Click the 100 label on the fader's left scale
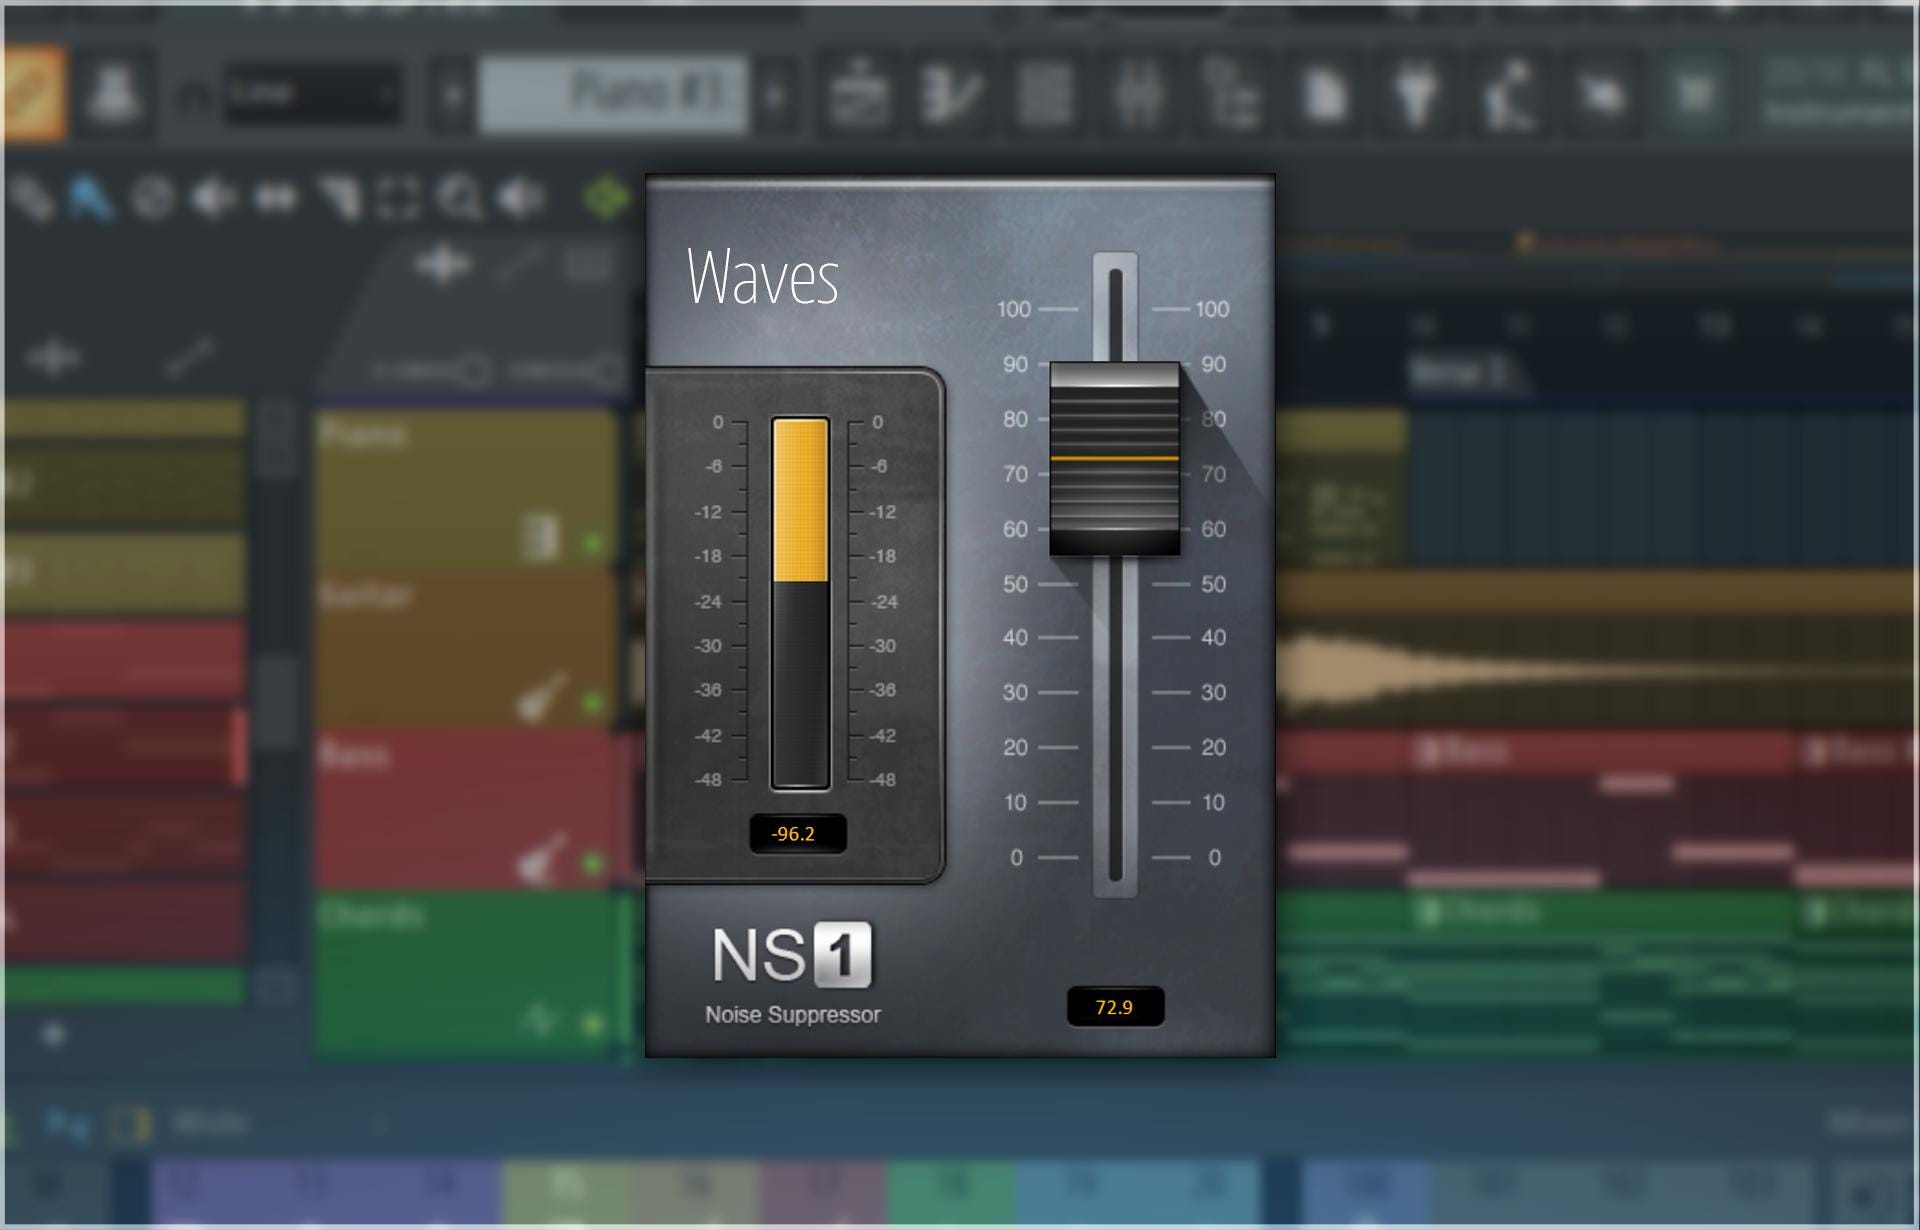This screenshot has height=1230, width=1920. (1014, 309)
